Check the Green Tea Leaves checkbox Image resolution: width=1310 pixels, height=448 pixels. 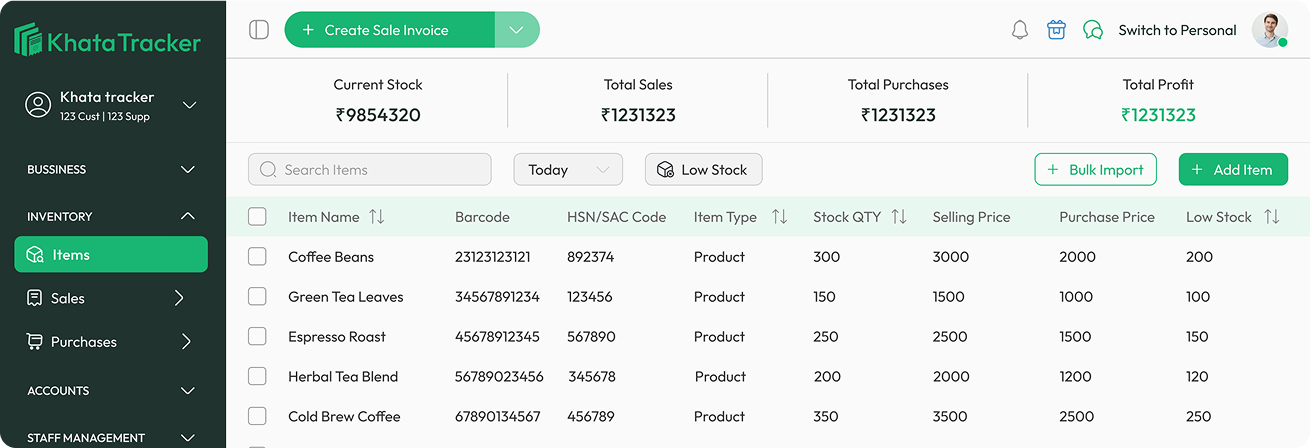[257, 296]
